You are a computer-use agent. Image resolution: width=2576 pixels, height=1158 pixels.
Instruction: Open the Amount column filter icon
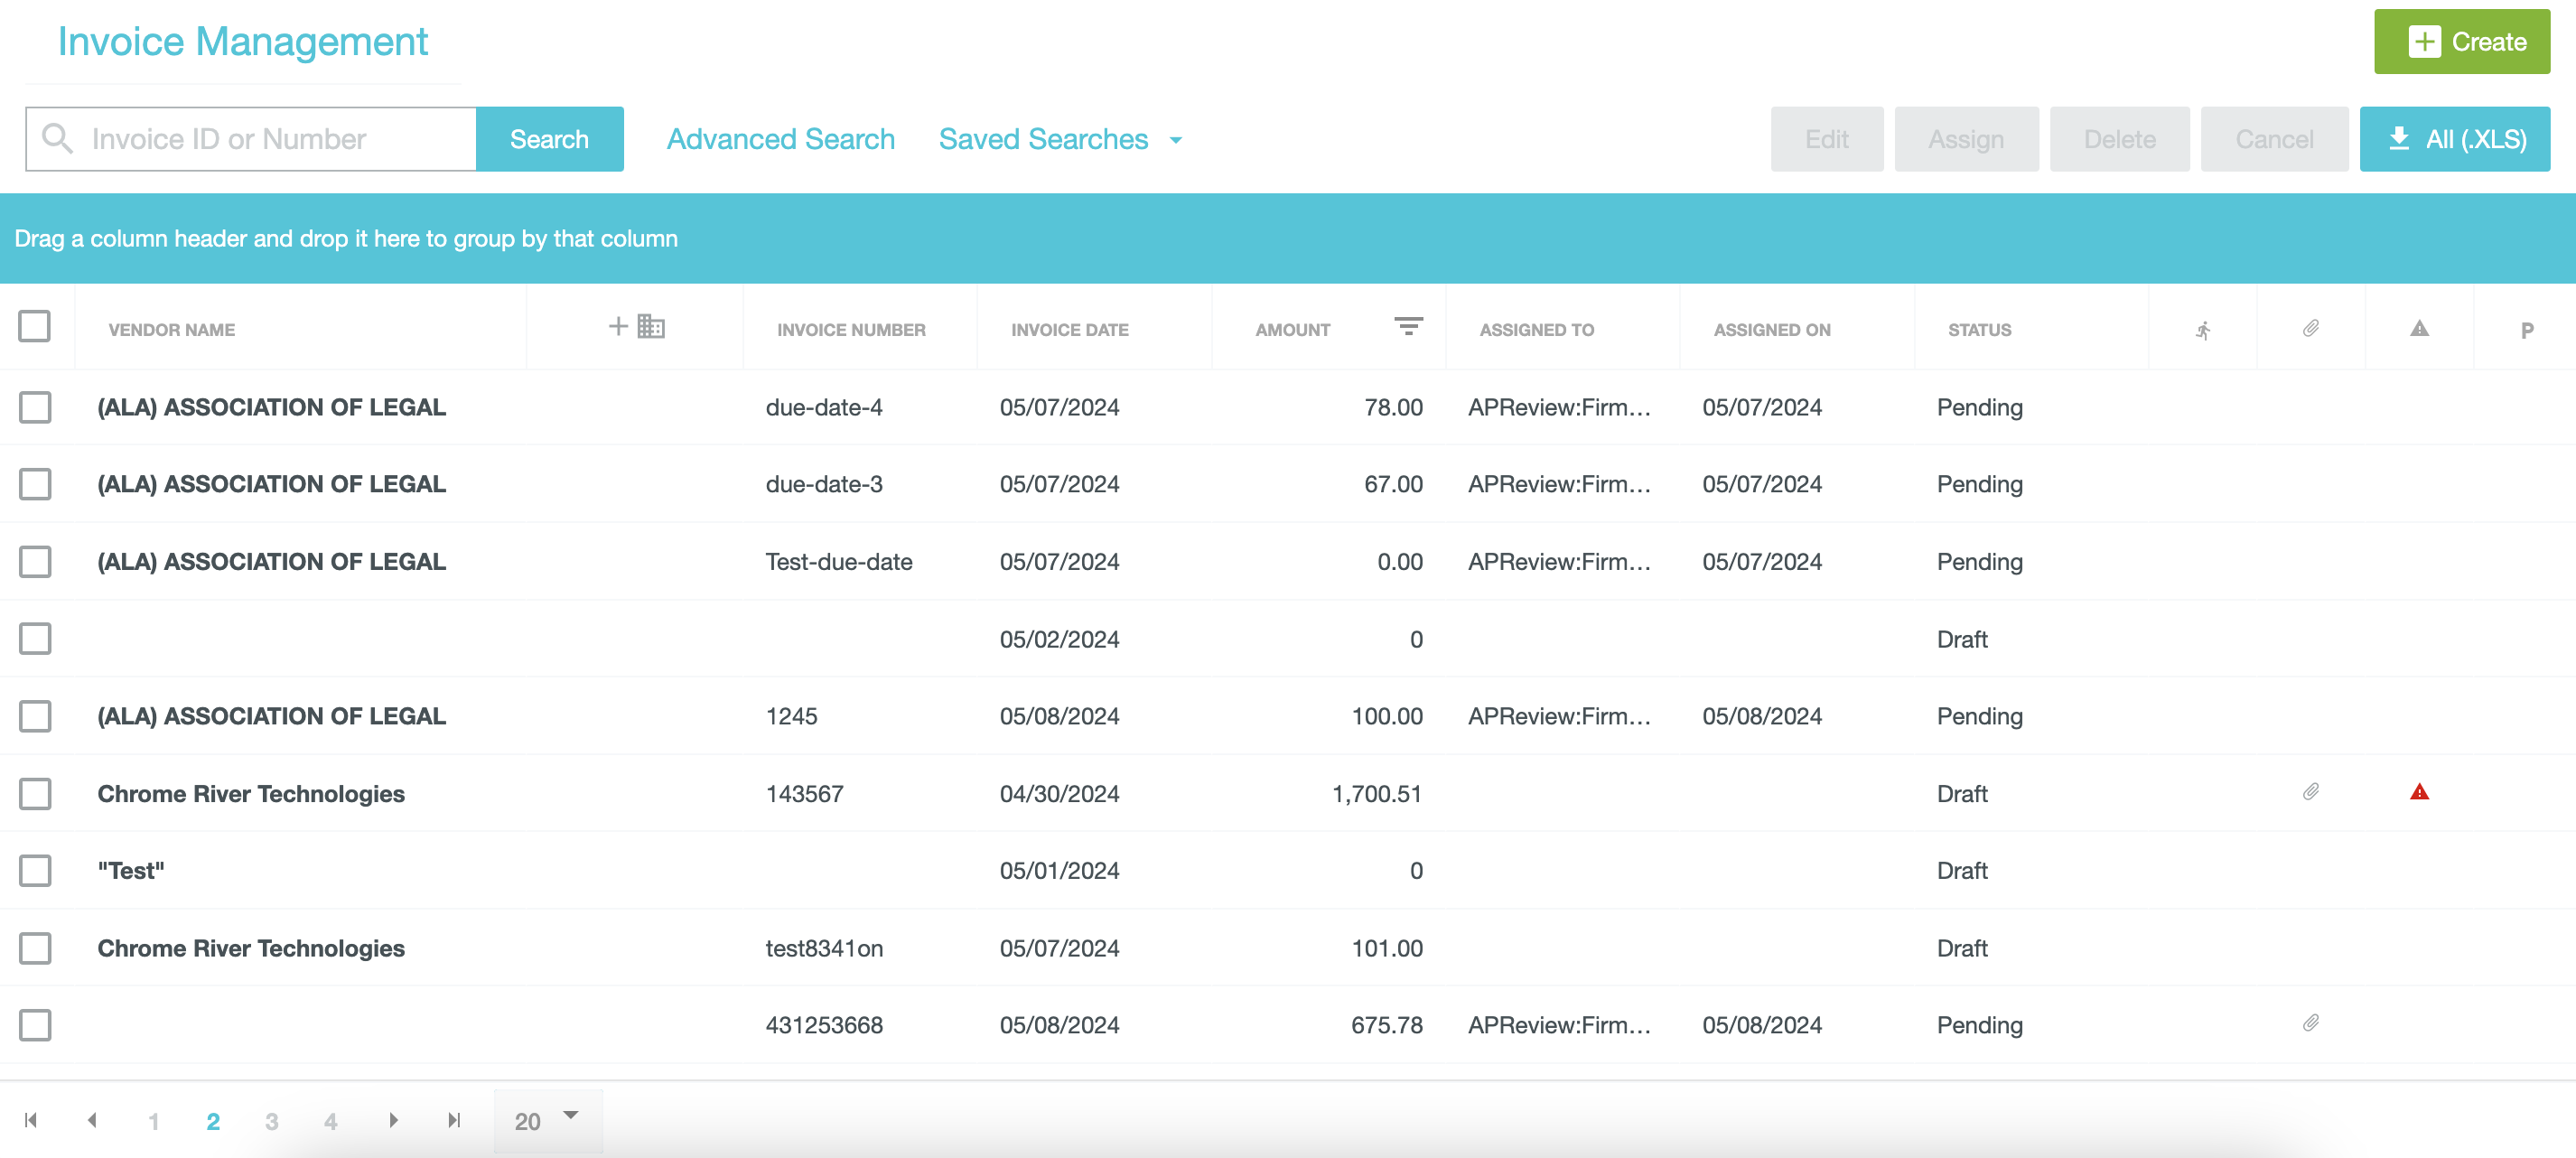pos(1409,326)
